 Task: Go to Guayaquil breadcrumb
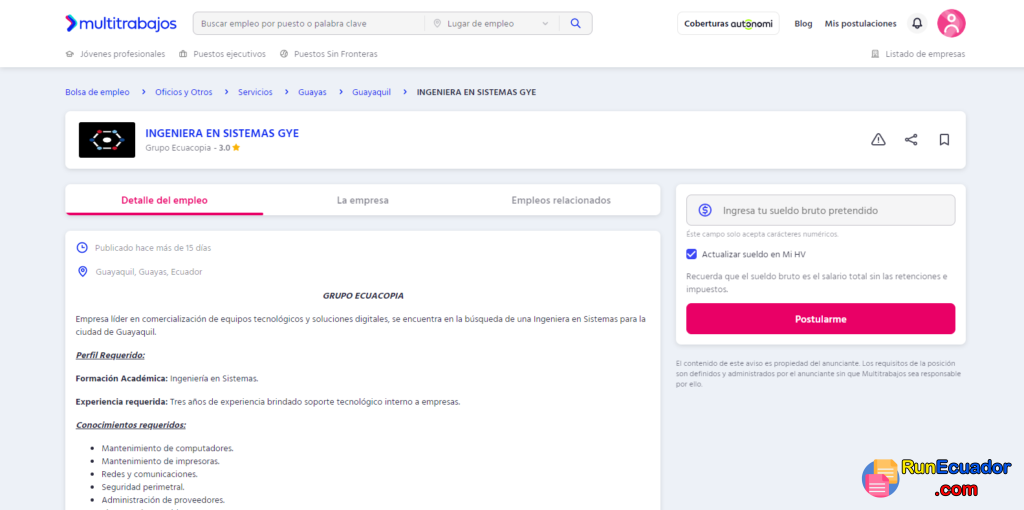[372, 92]
